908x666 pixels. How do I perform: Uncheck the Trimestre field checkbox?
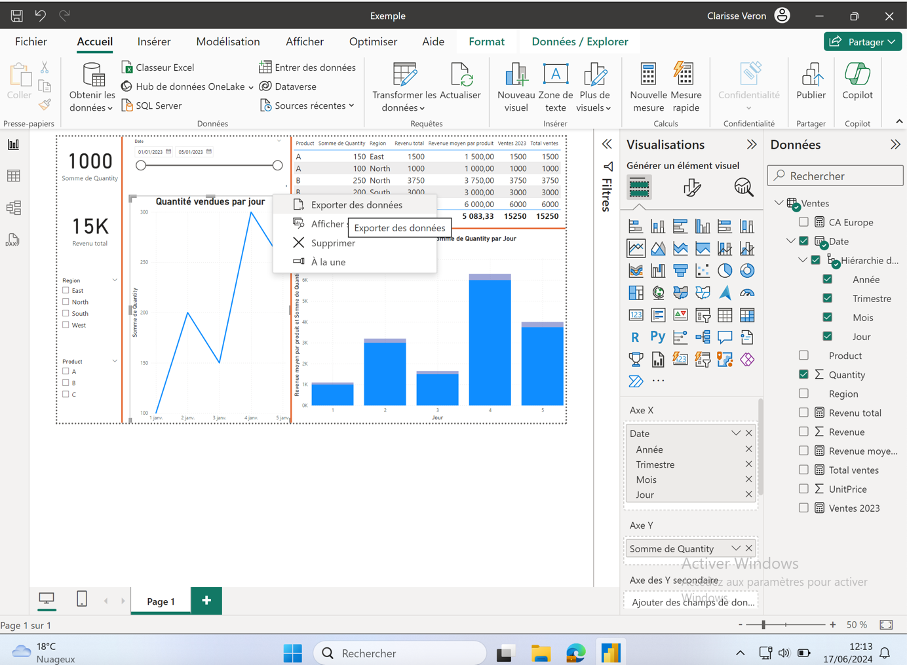[828, 298]
